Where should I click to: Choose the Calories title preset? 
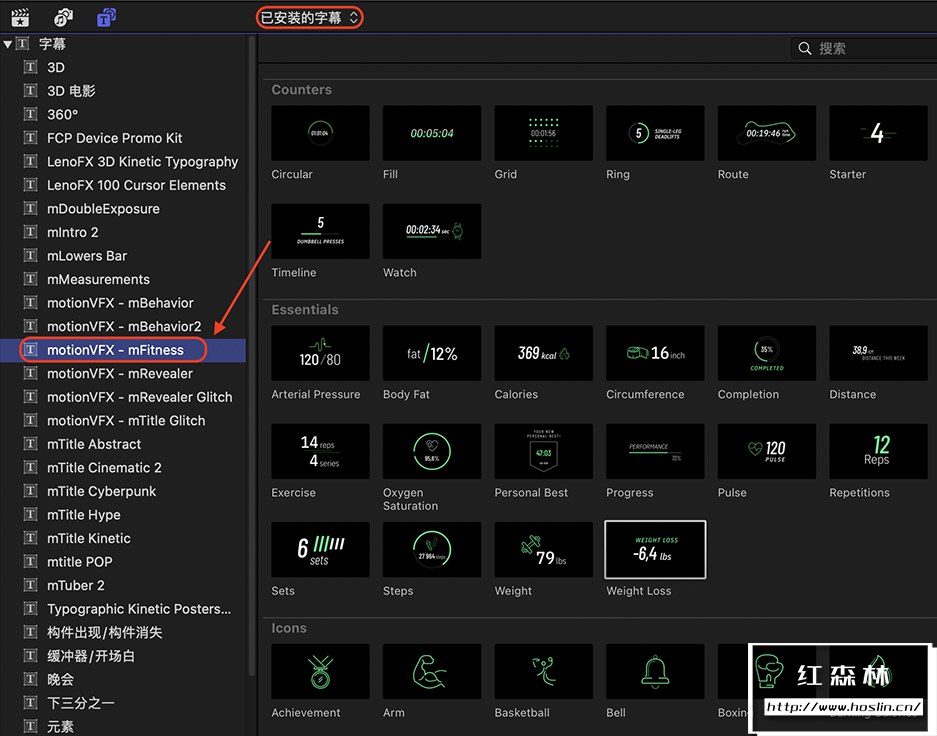point(543,353)
